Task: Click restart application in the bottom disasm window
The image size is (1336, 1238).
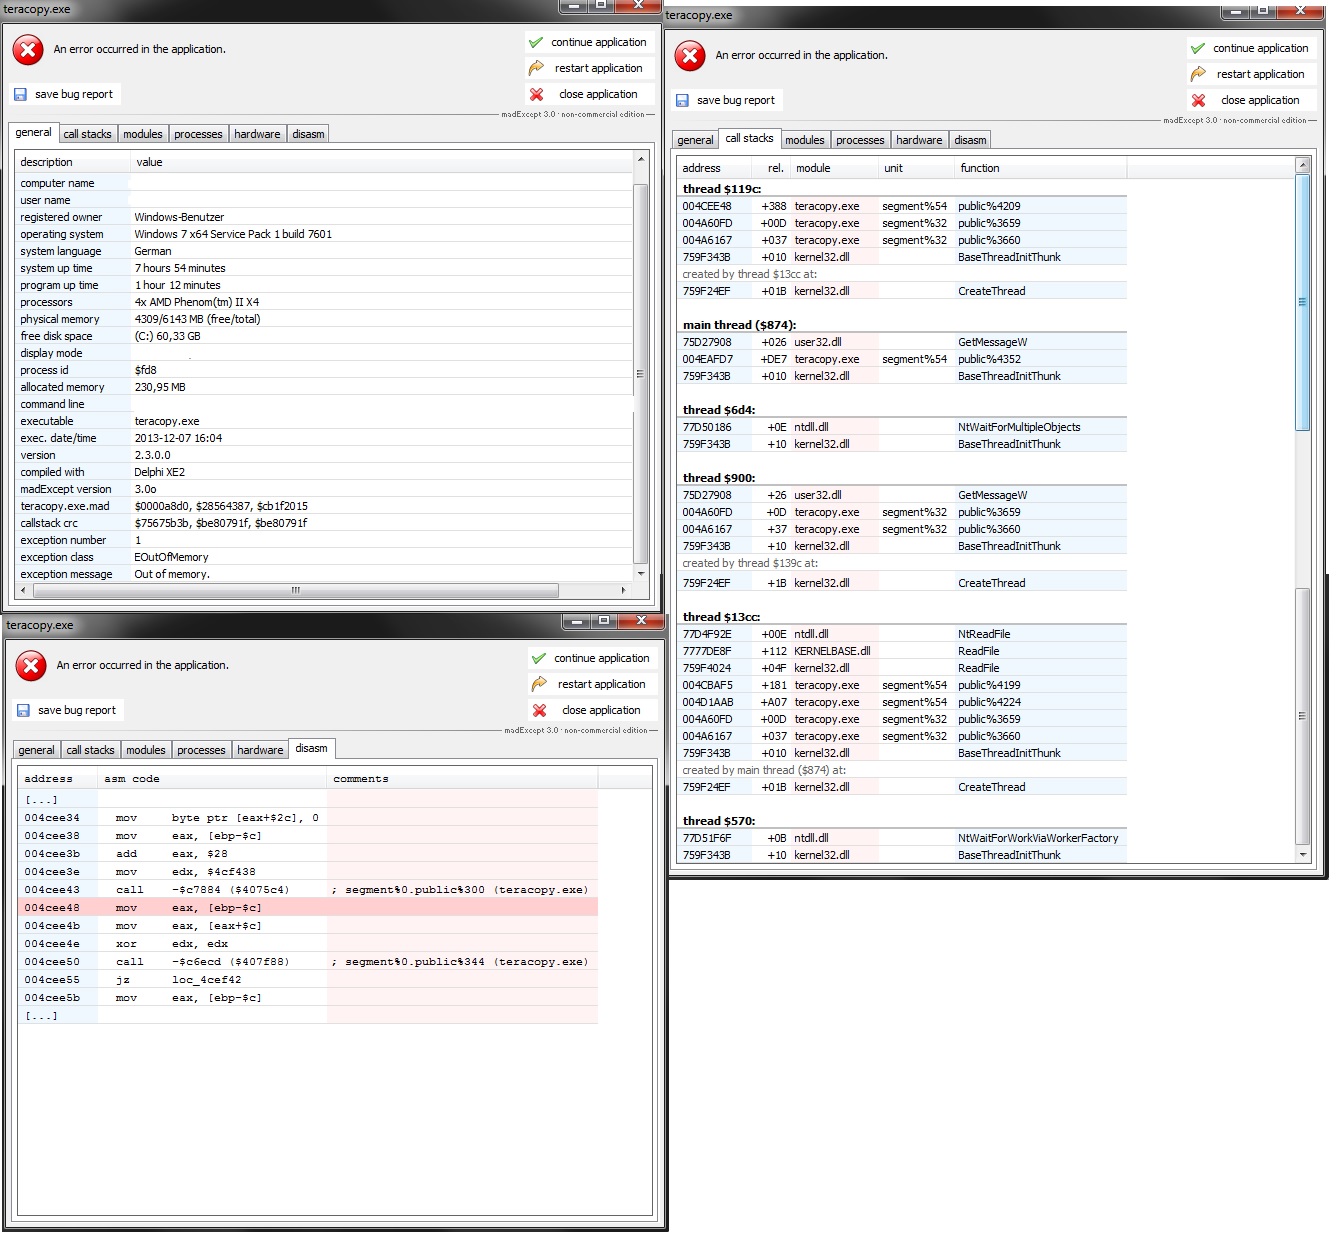Action: [593, 684]
